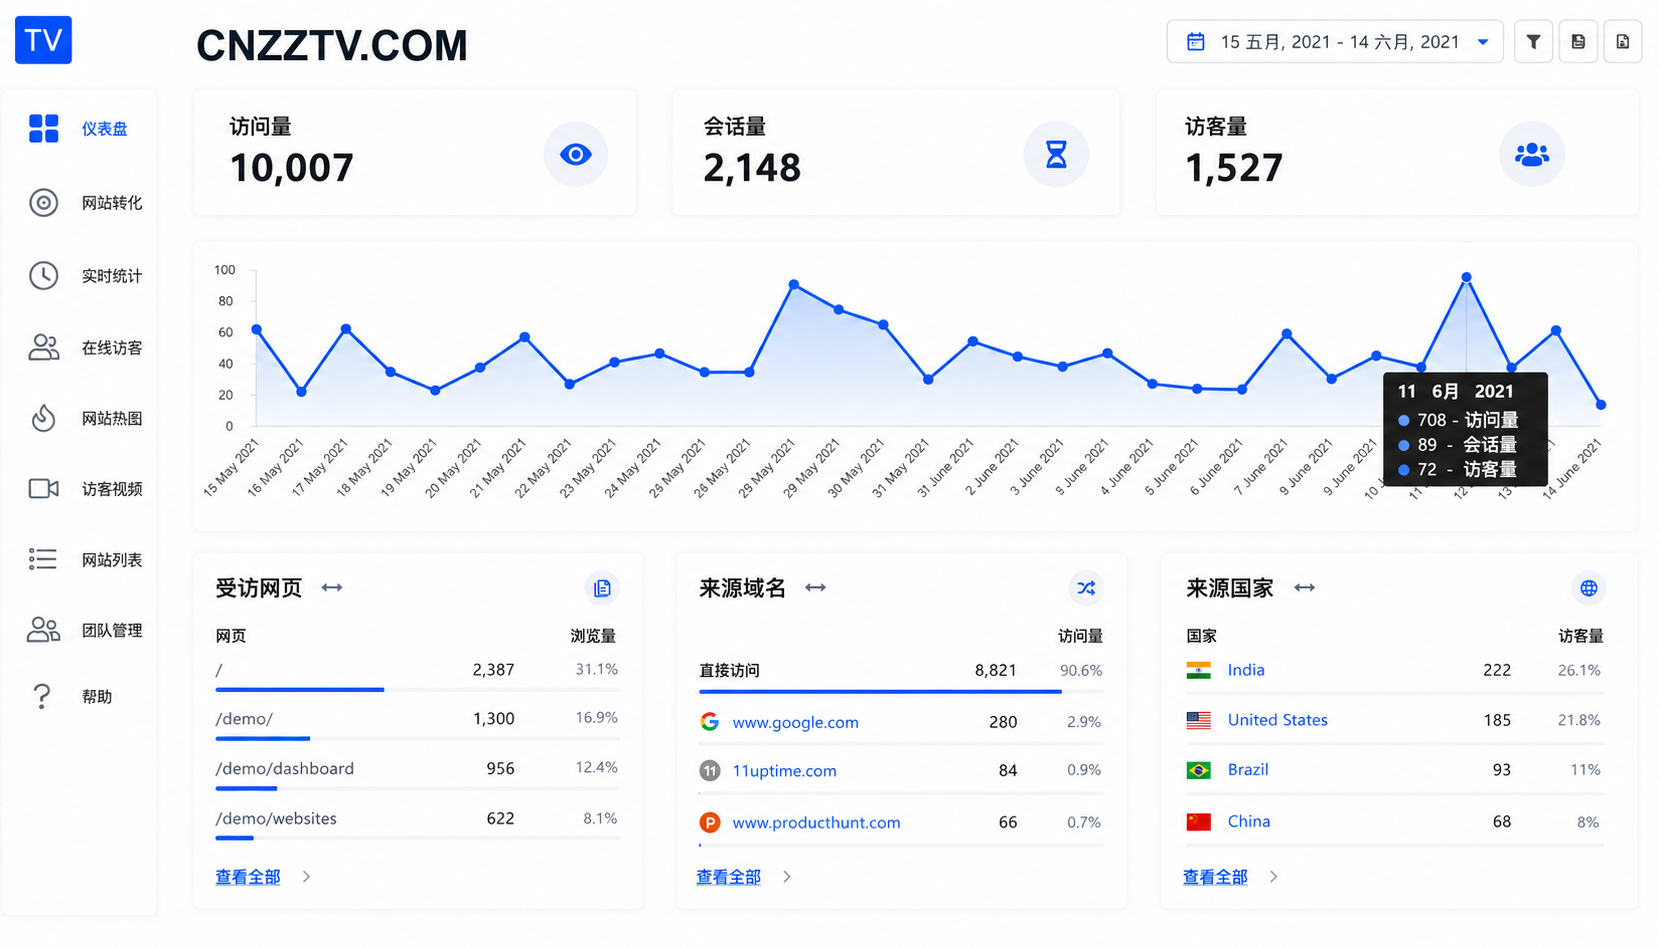Select the 帮助 label in sidebar
This screenshot has width=1659, height=948.
click(97, 697)
